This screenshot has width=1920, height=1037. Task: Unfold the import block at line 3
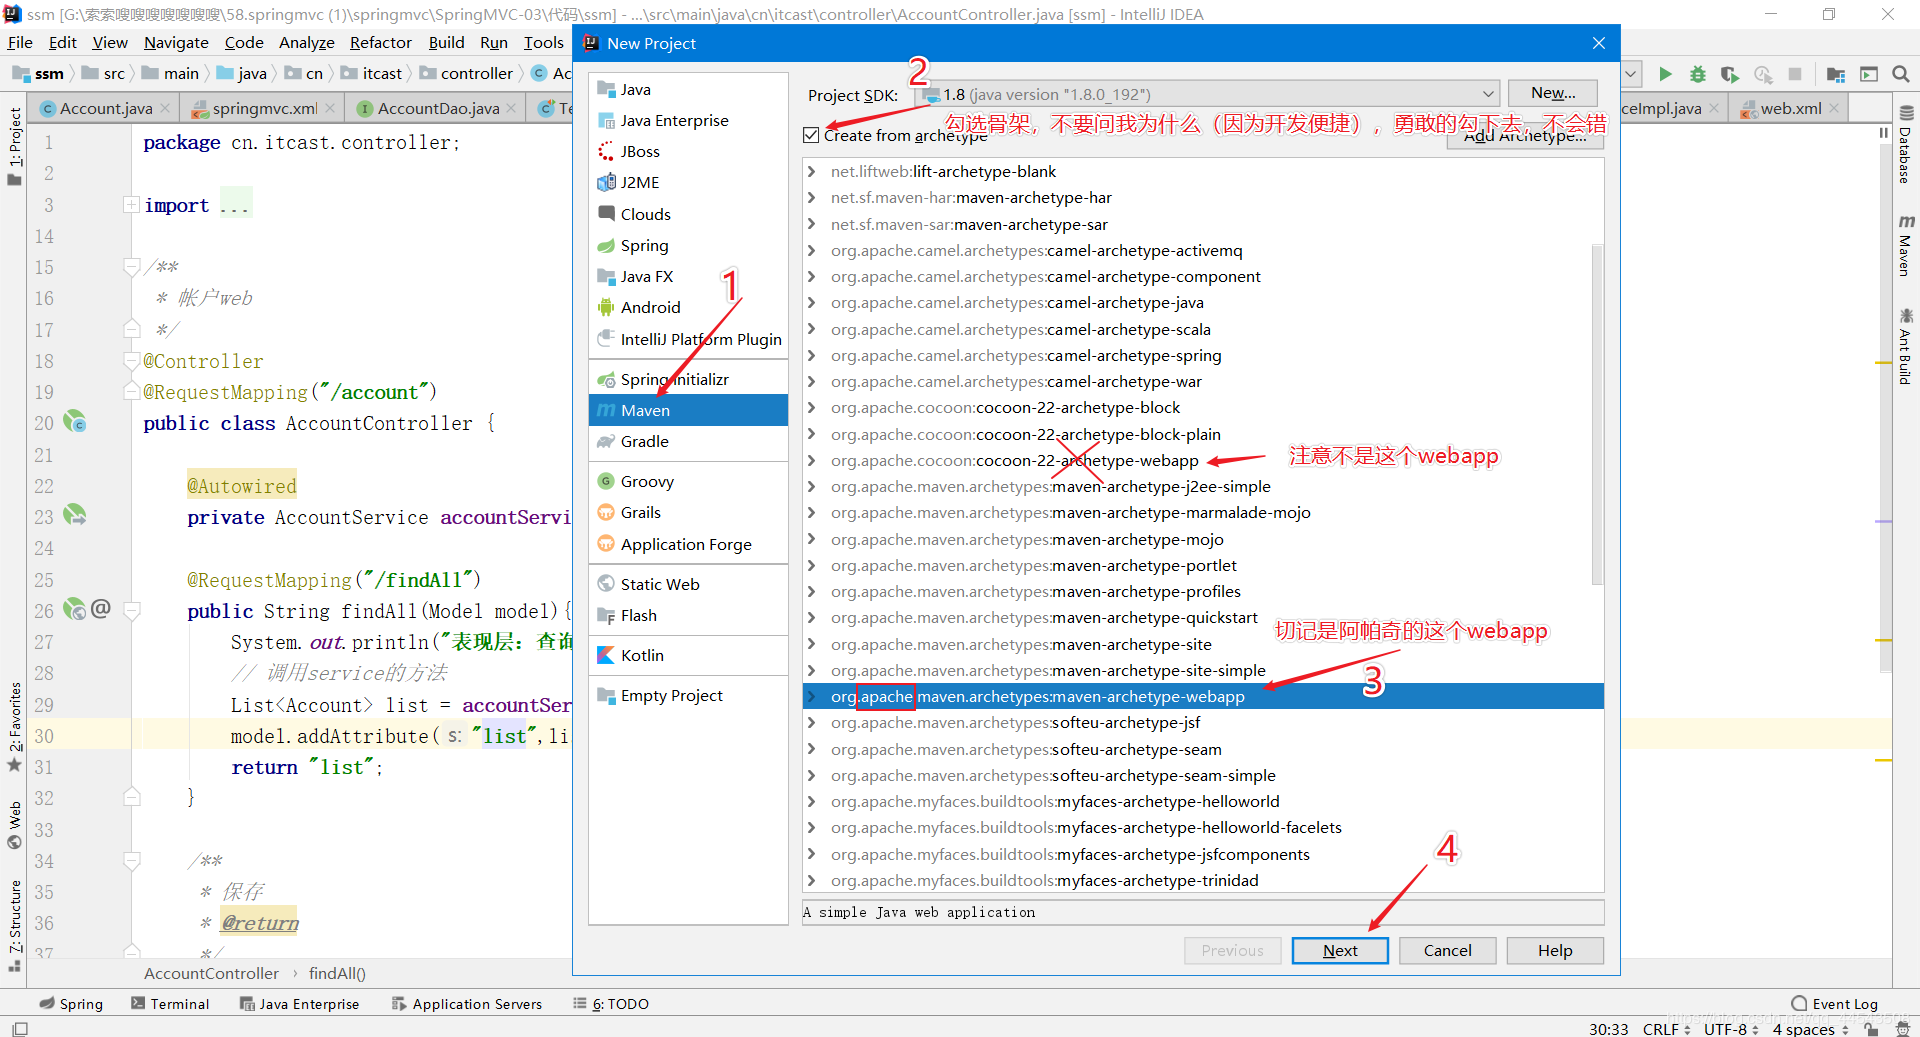(131, 205)
